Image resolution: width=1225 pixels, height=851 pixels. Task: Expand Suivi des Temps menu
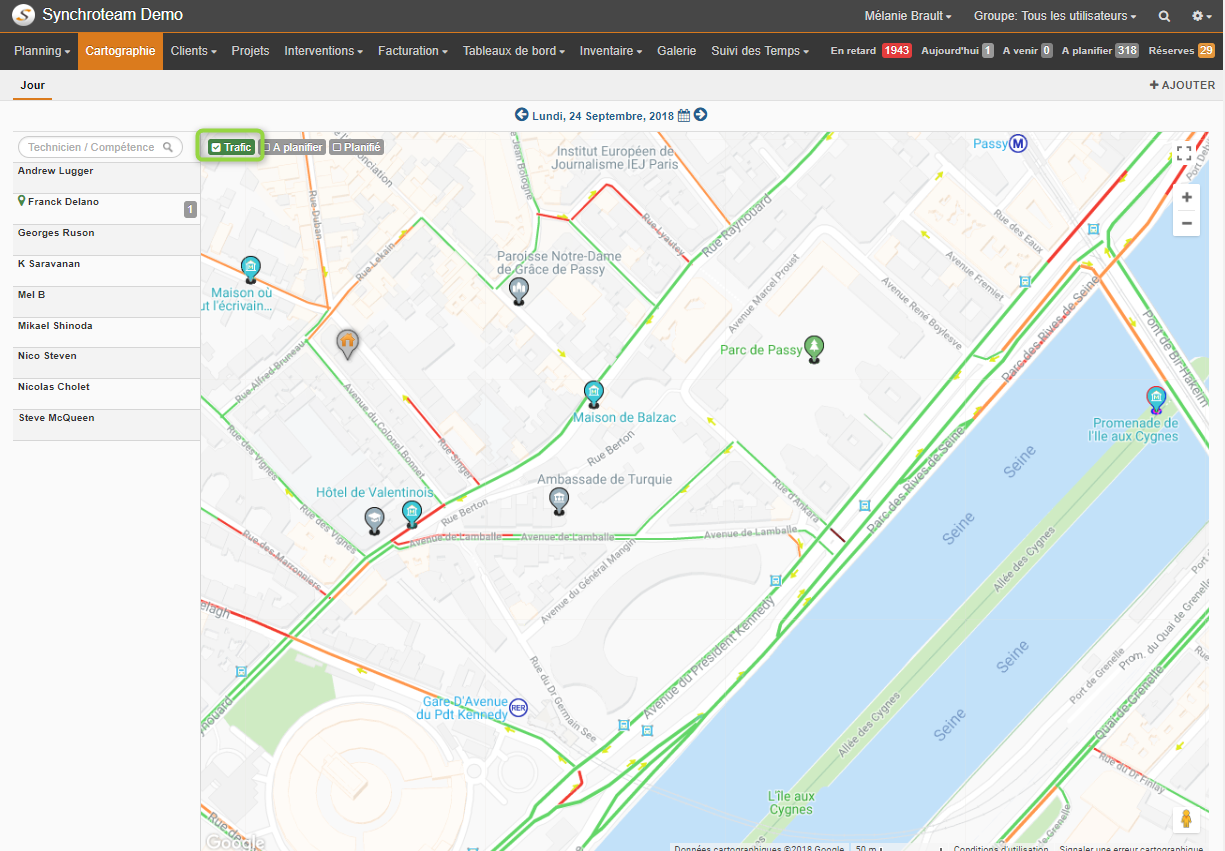coord(760,51)
